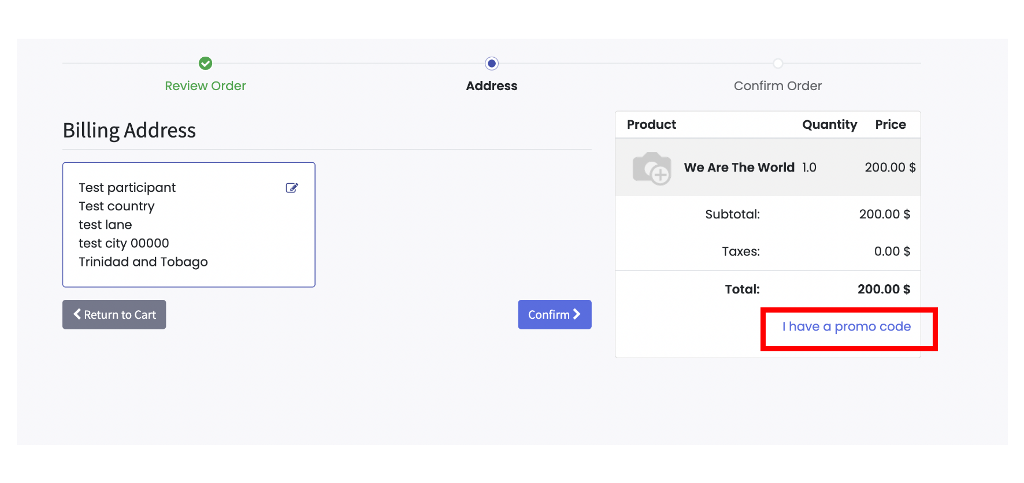The width and height of the screenshot is (1024, 483).
Task: Go back to the Review Order step label
Action: (x=205, y=86)
